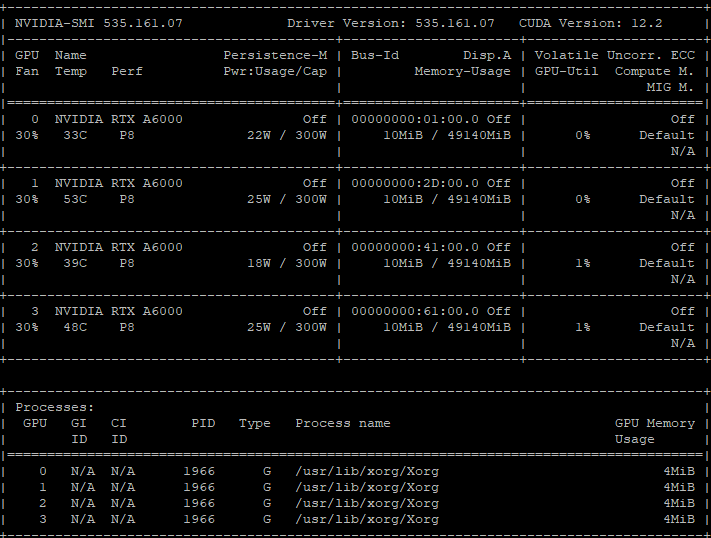Screen dimensions: 711x538
Task: Click the Type column header
Action: tap(254, 423)
